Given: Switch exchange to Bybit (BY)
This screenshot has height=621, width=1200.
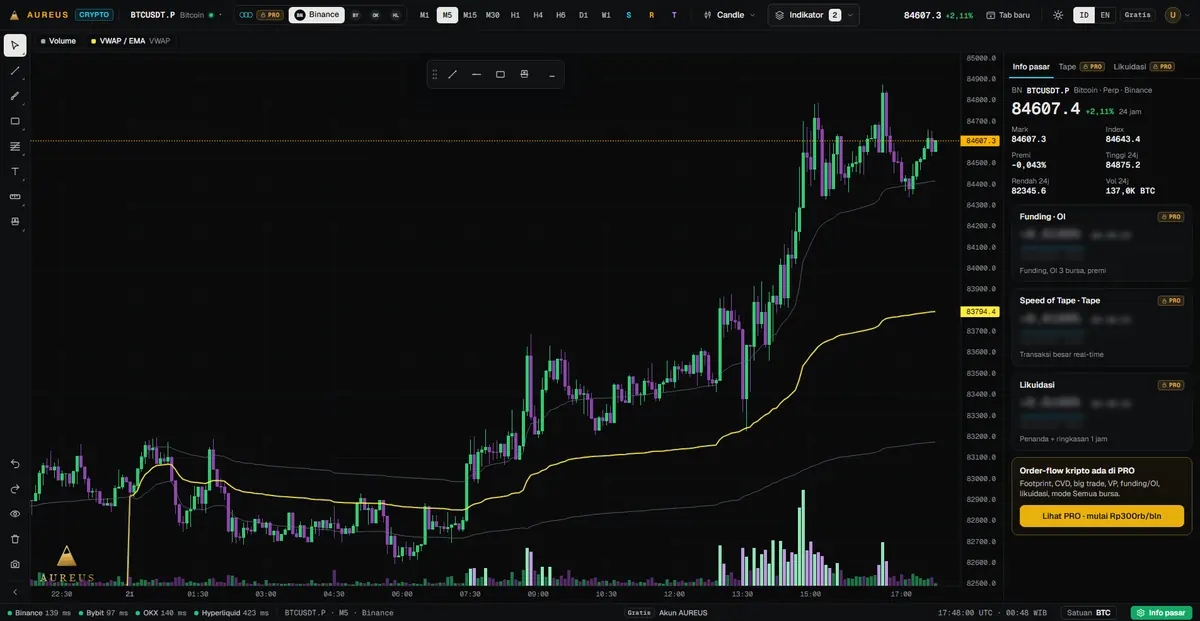Looking at the screenshot, I should coord(356,15).
